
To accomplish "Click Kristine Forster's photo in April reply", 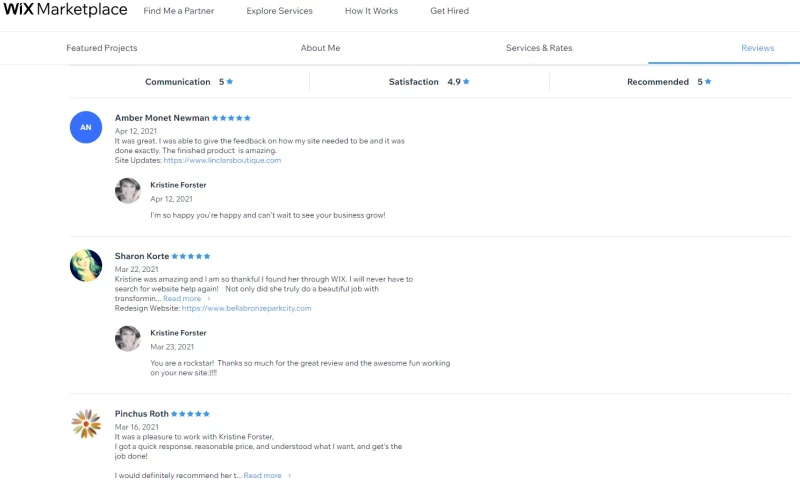I will pos(128,191).
